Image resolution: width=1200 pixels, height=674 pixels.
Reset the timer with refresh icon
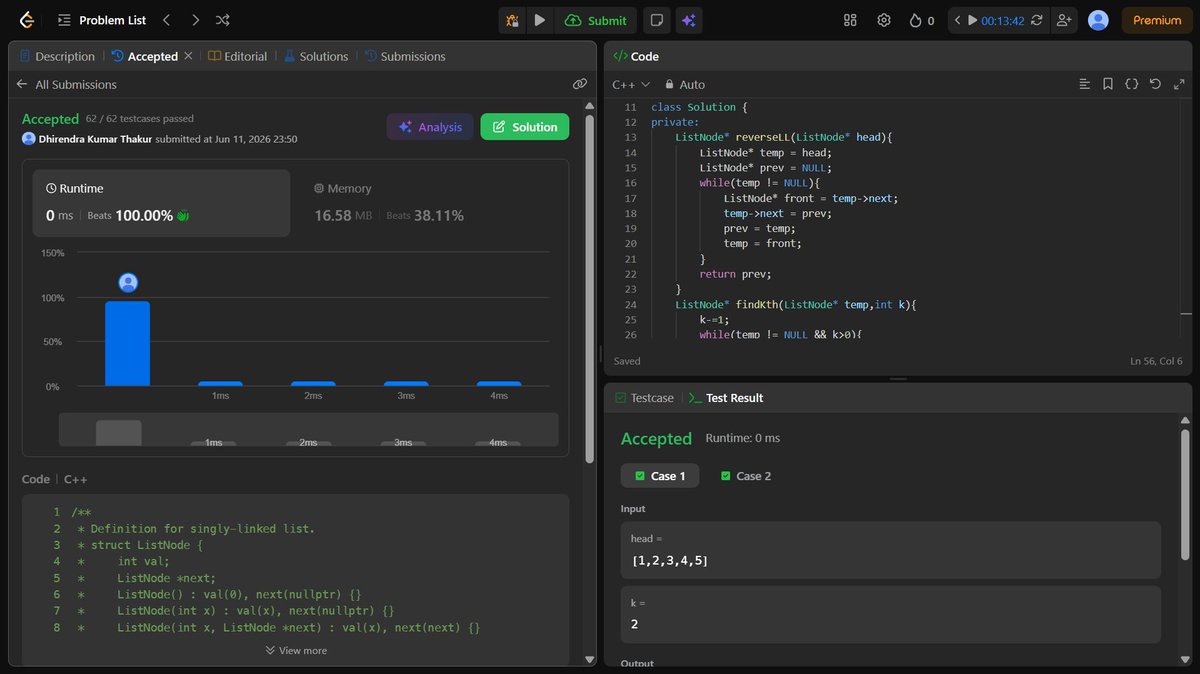pos(1037,20)
